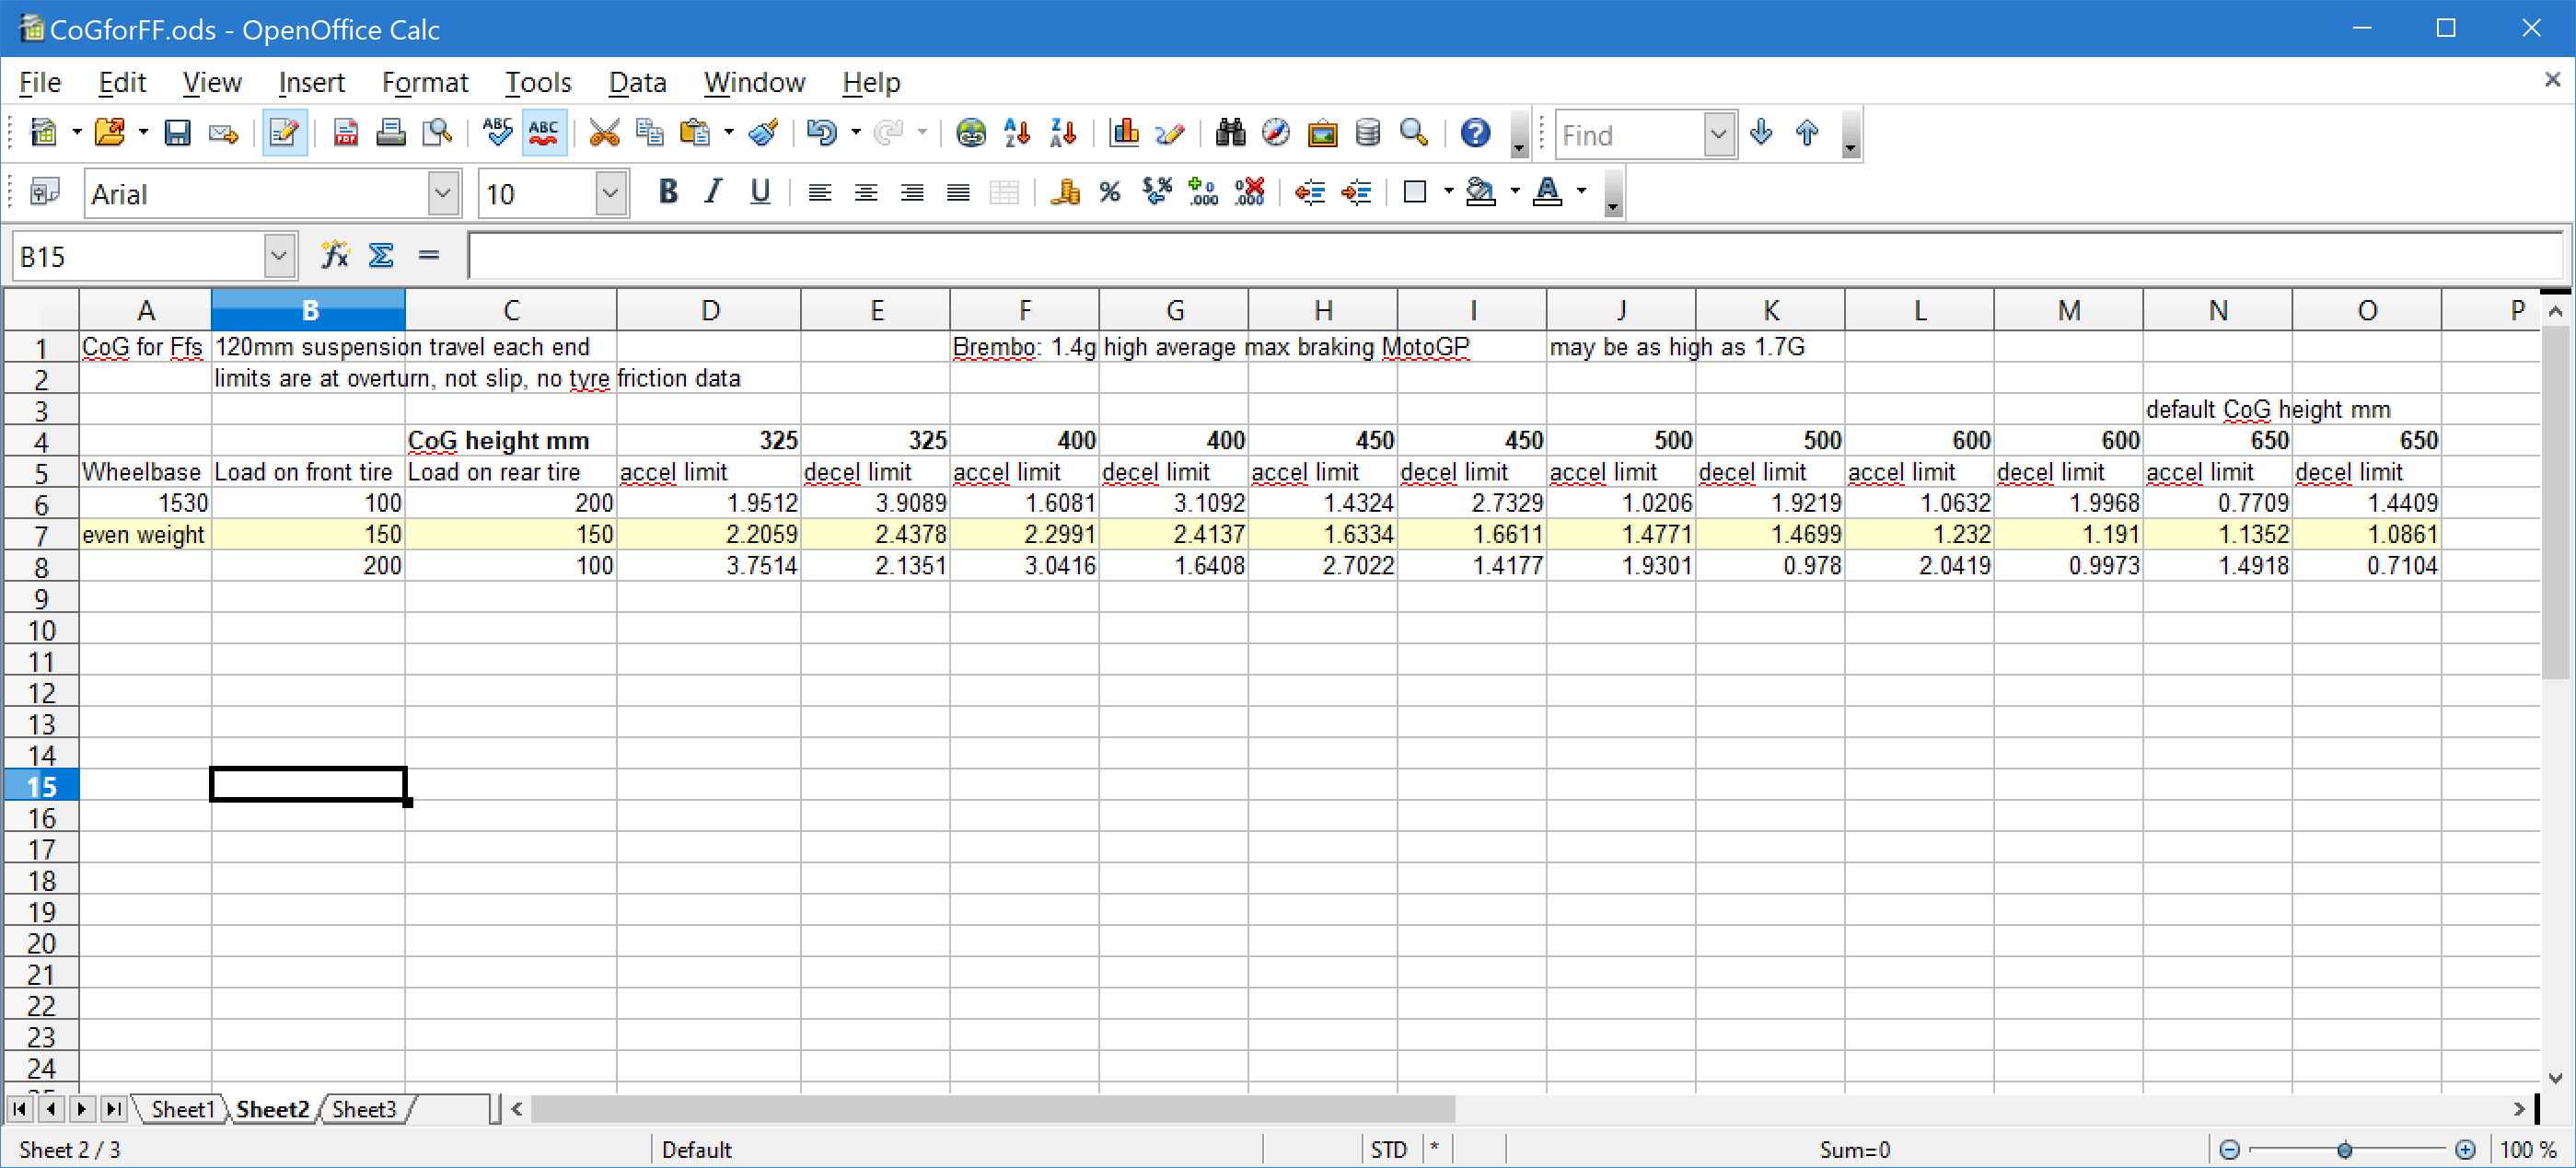Image resolution: width=2576 pixels, height=1168 pixels.
Task: Delete a decimal place
Action: 1249,192
